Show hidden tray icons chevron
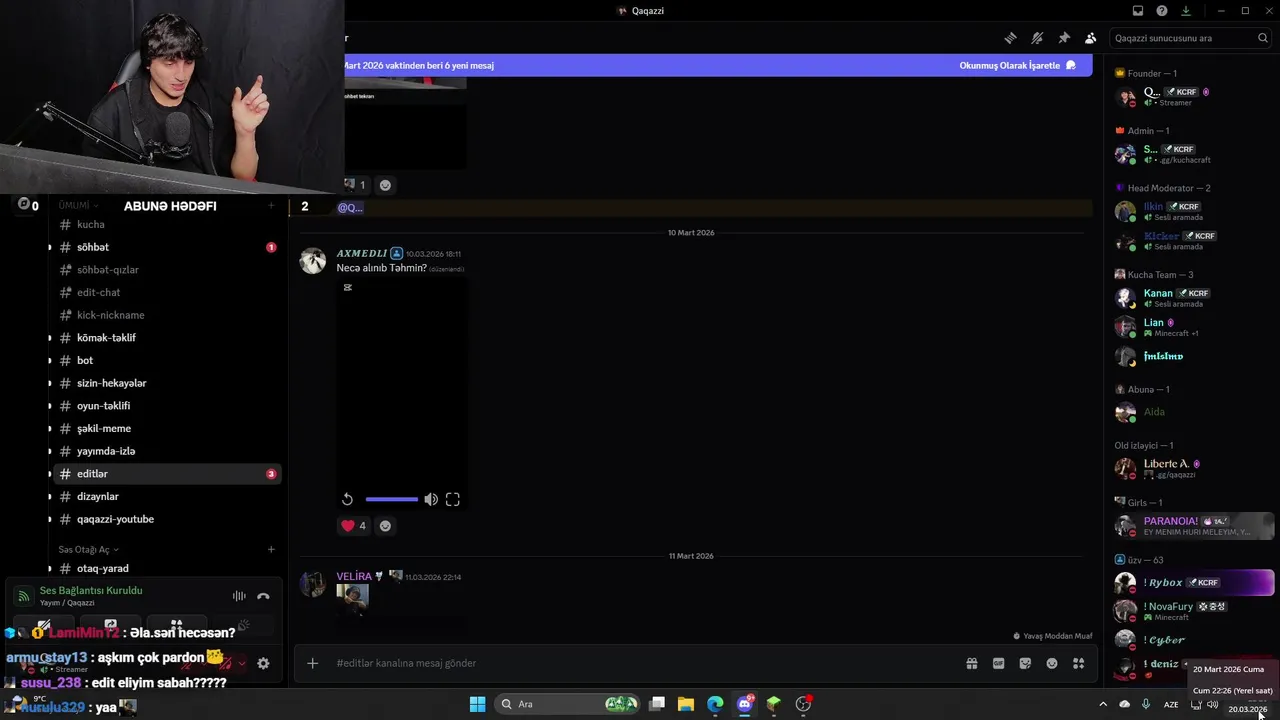This screenshot has width=1280, height=720. coord(1103,704)
